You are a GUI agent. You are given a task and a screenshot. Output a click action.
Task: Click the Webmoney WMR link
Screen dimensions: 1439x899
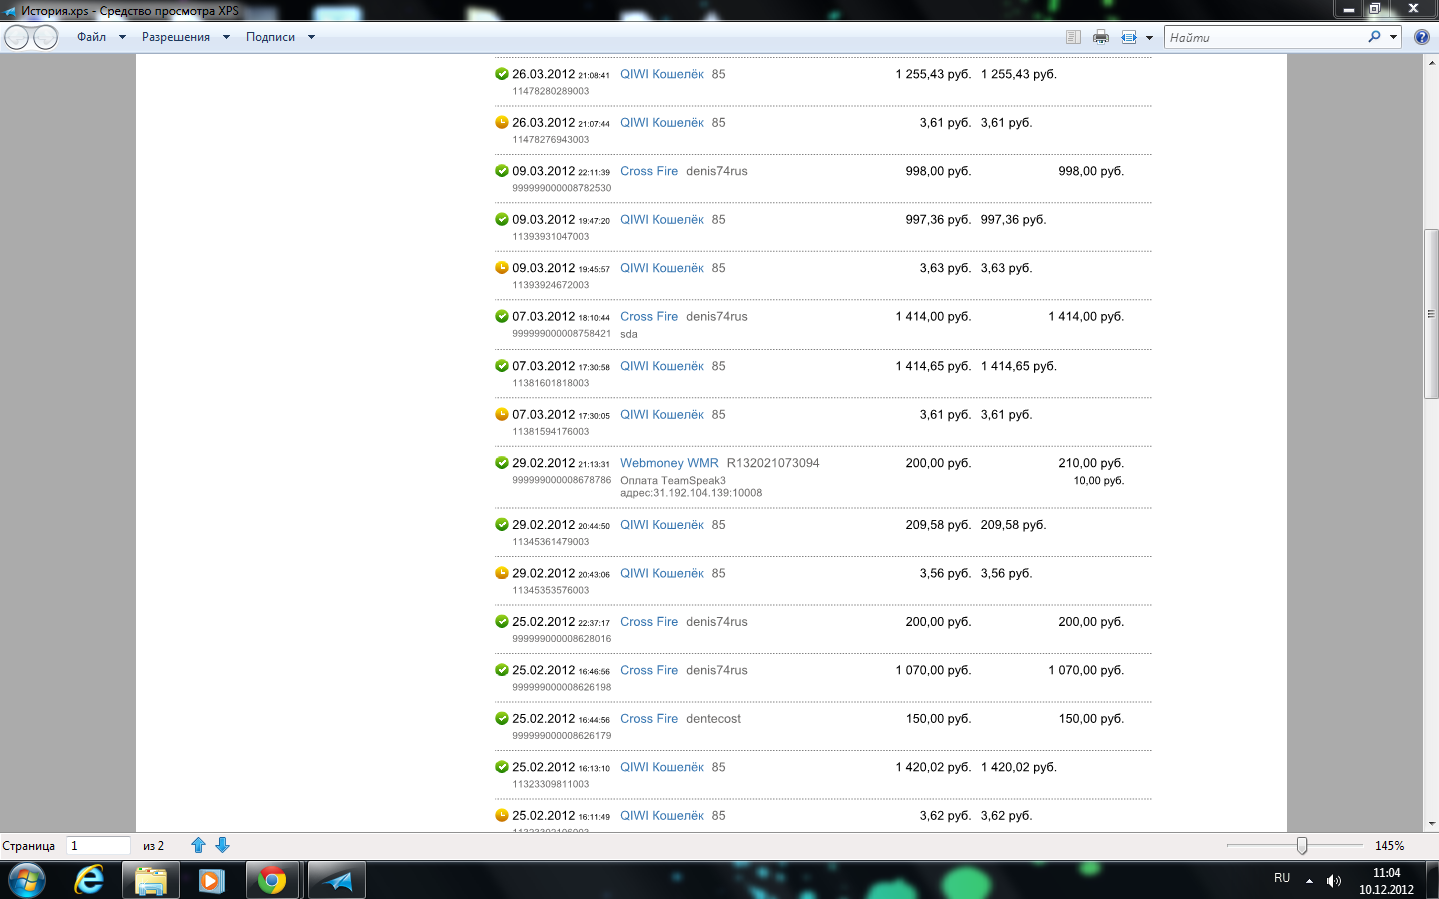pos(669,463)
